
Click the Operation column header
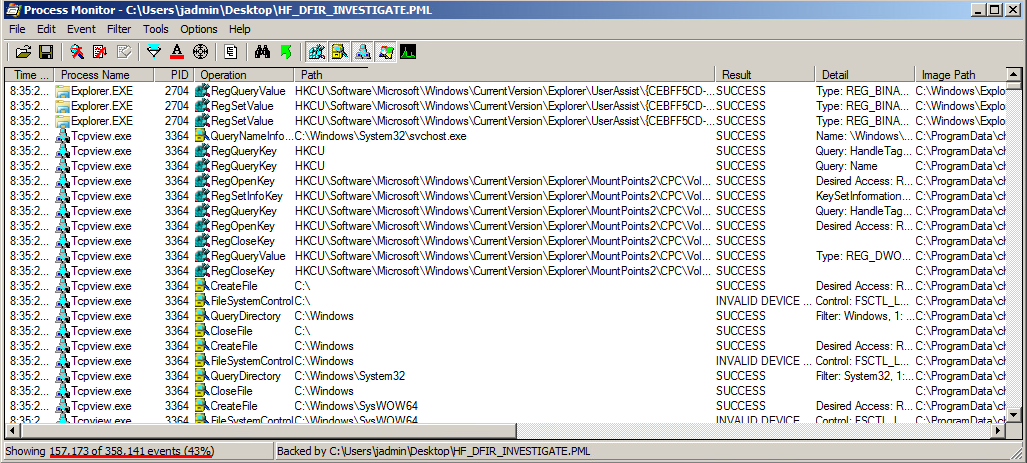(244, 75)
